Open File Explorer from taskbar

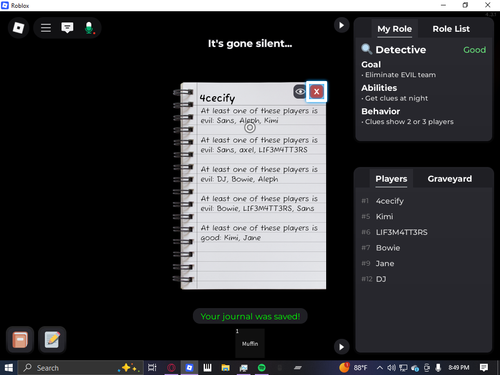[x=226, y=368]
